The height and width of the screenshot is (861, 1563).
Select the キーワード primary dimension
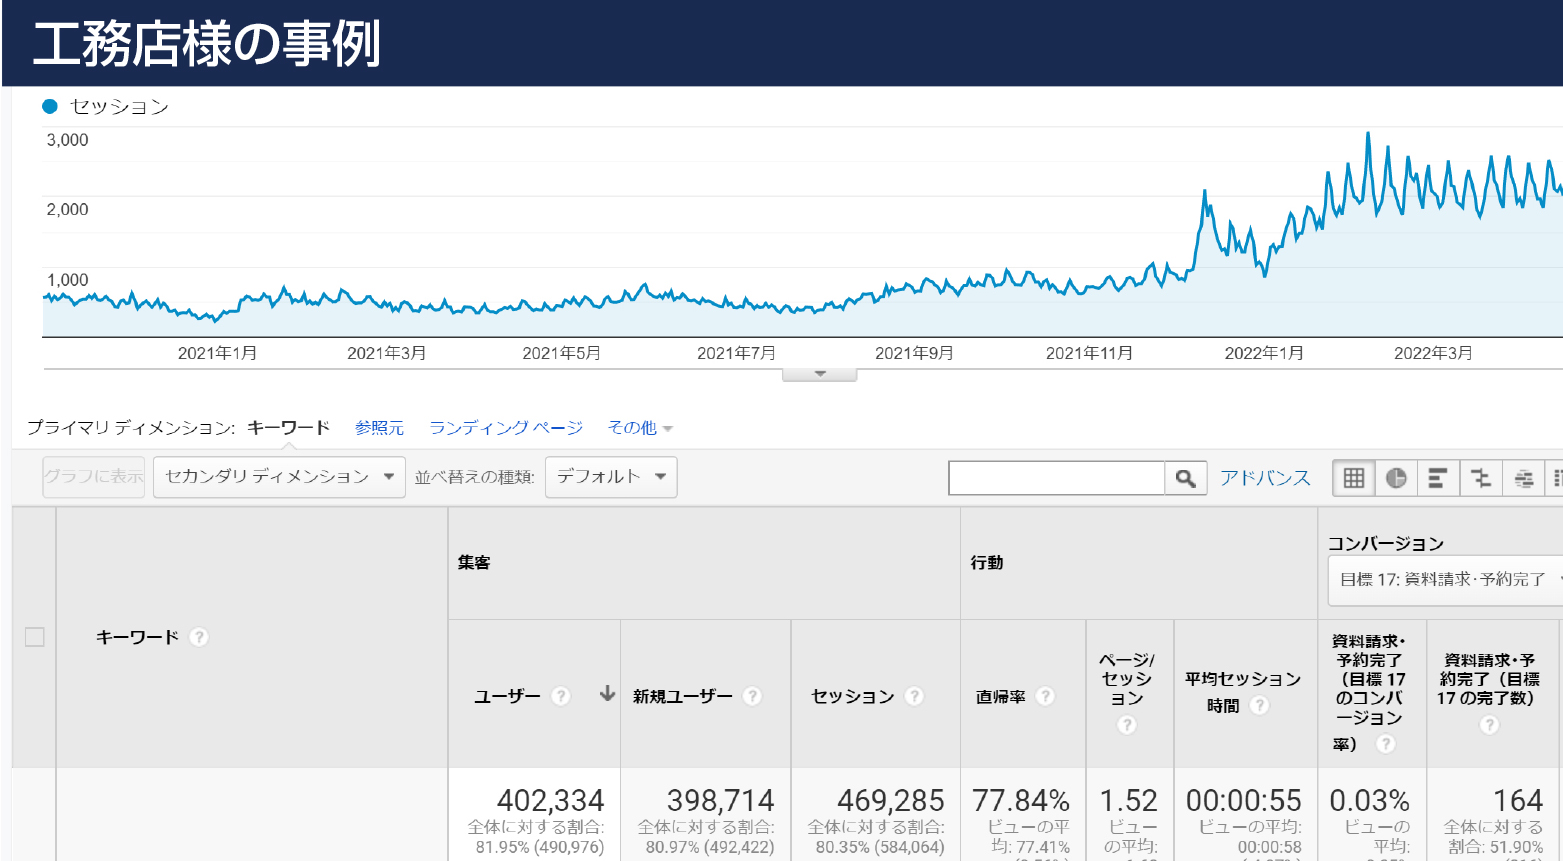[x=288, y=428]
